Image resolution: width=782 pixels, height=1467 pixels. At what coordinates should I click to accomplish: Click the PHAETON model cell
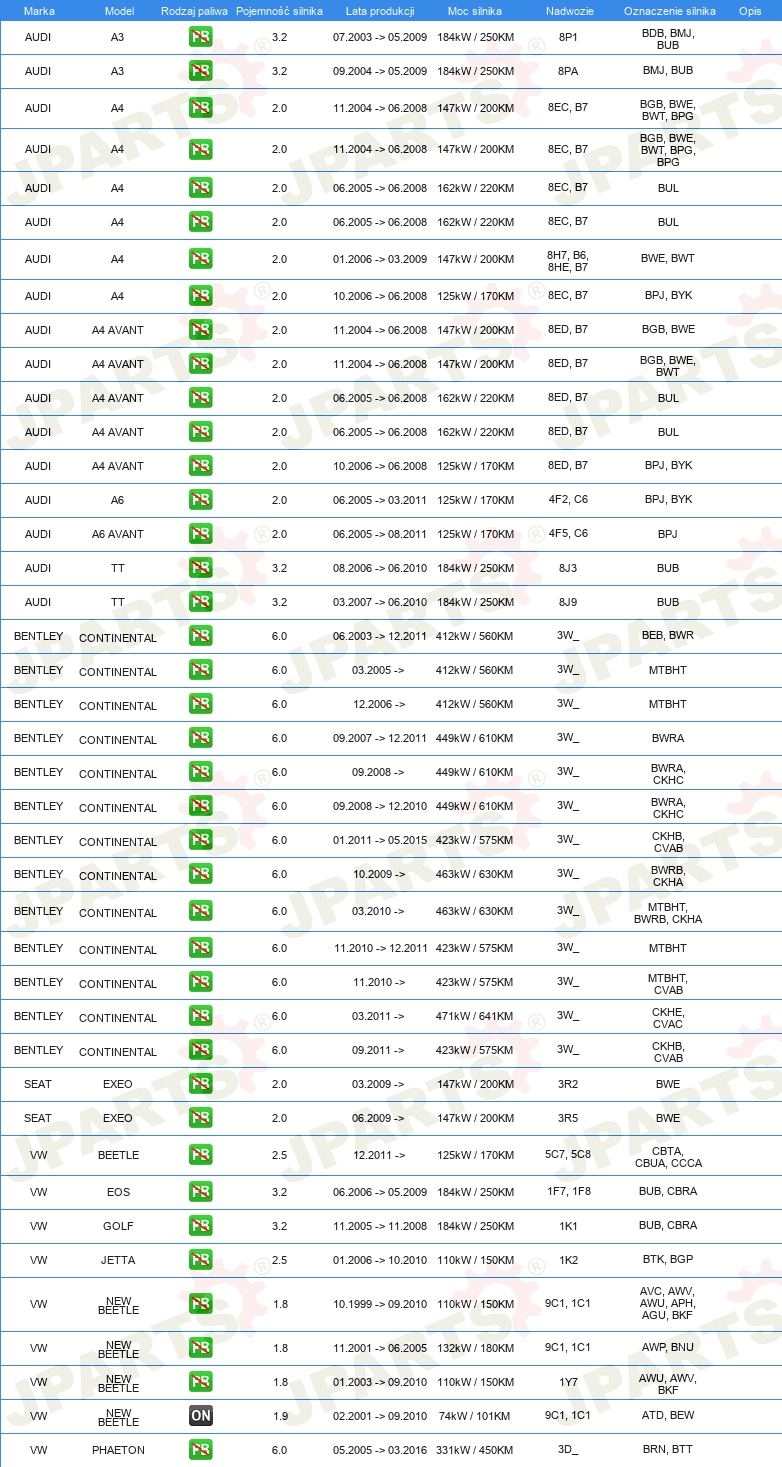click(x=118, y=1450)
